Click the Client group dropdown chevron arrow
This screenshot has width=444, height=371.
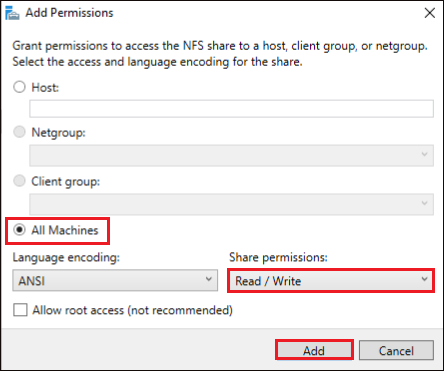tap(424, 203)
